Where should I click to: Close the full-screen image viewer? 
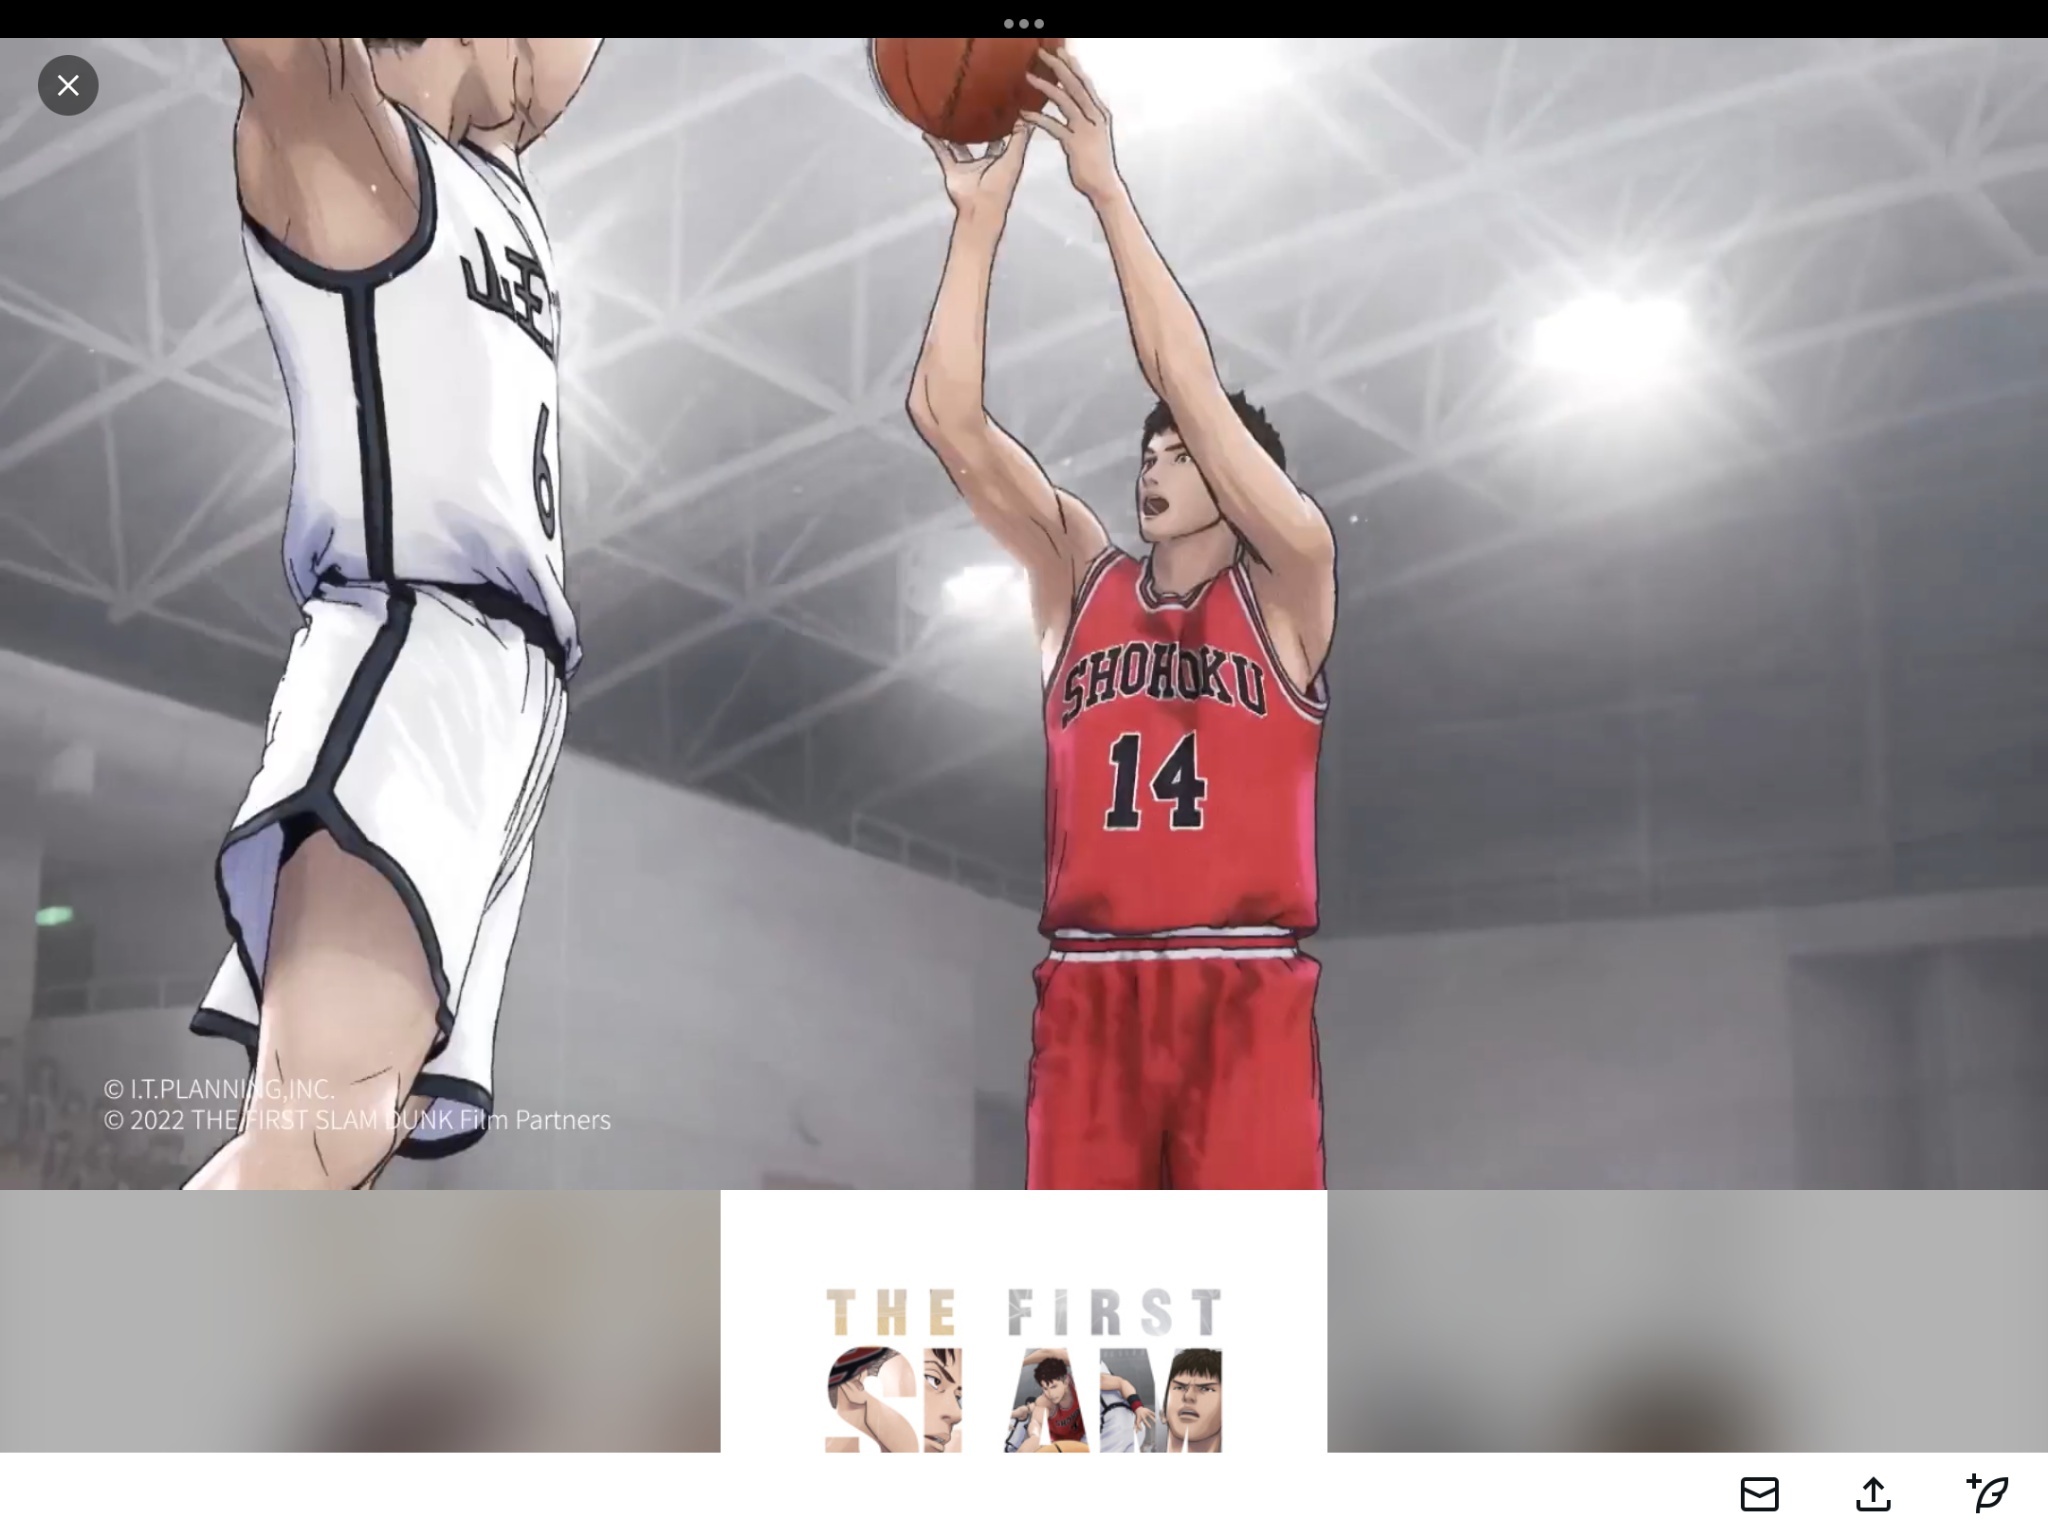click(x=68, y=85)
